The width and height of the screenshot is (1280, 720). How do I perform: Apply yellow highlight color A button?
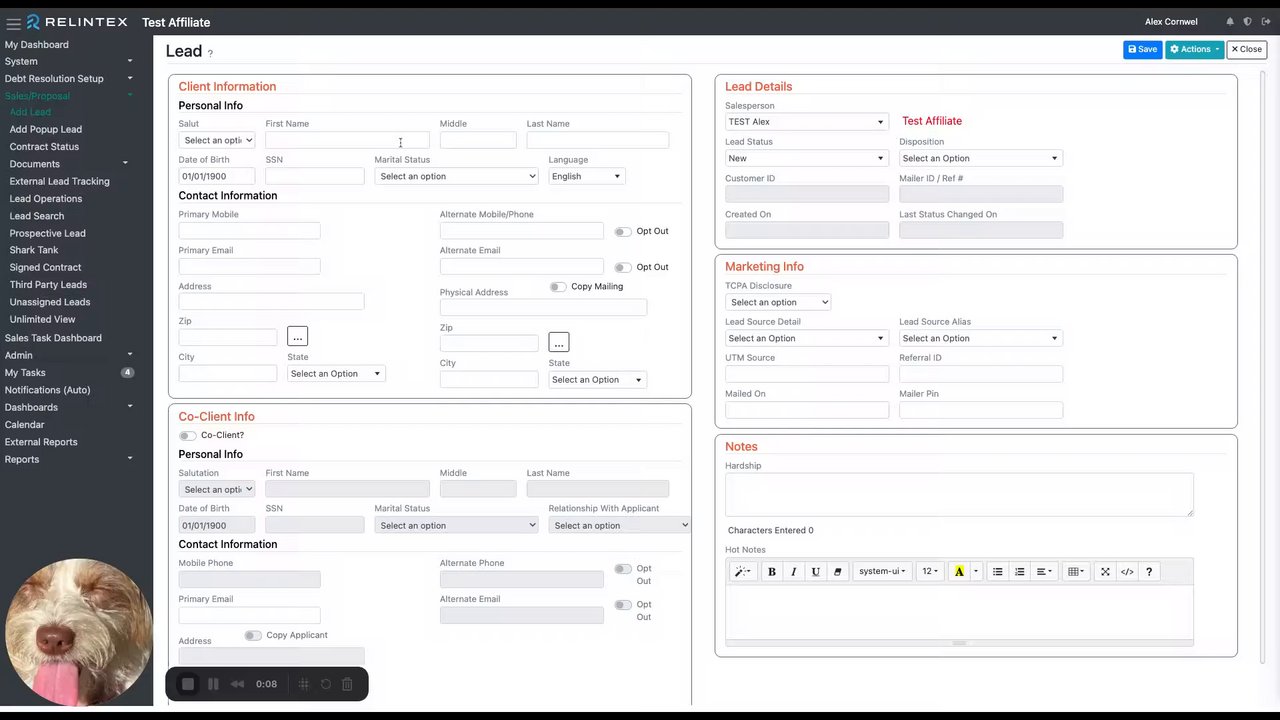tap(959, 572)
